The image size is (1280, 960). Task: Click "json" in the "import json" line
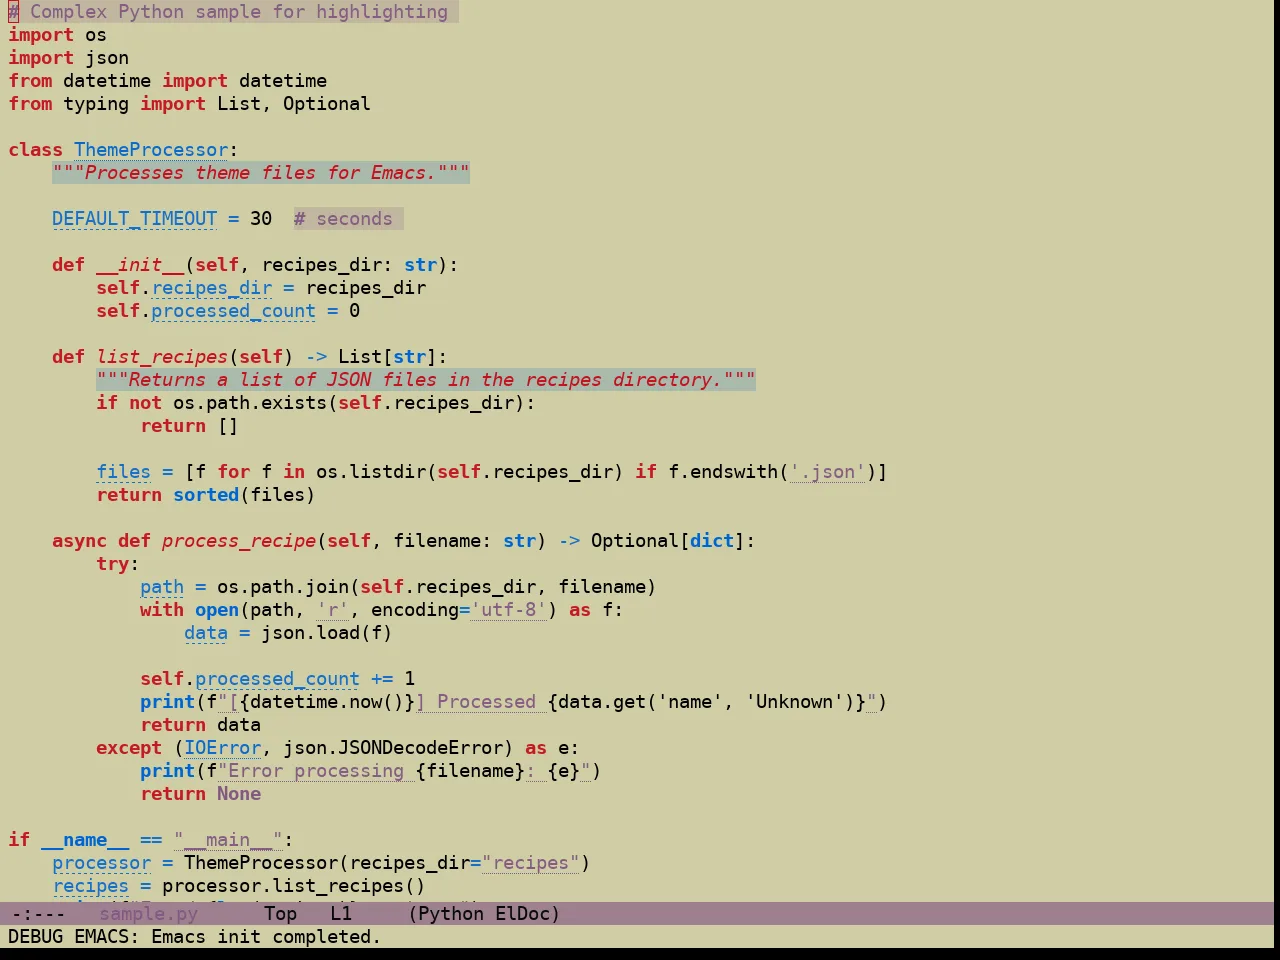107,58
